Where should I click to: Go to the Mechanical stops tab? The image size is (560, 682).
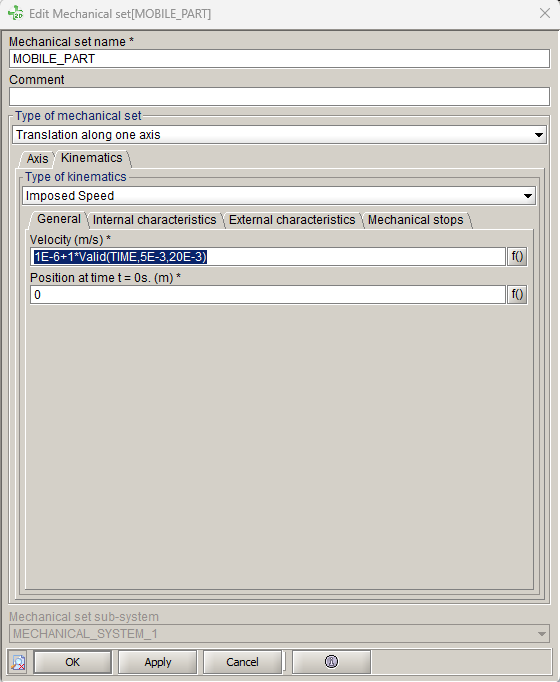pyautogui.click(x=416, y=220)
